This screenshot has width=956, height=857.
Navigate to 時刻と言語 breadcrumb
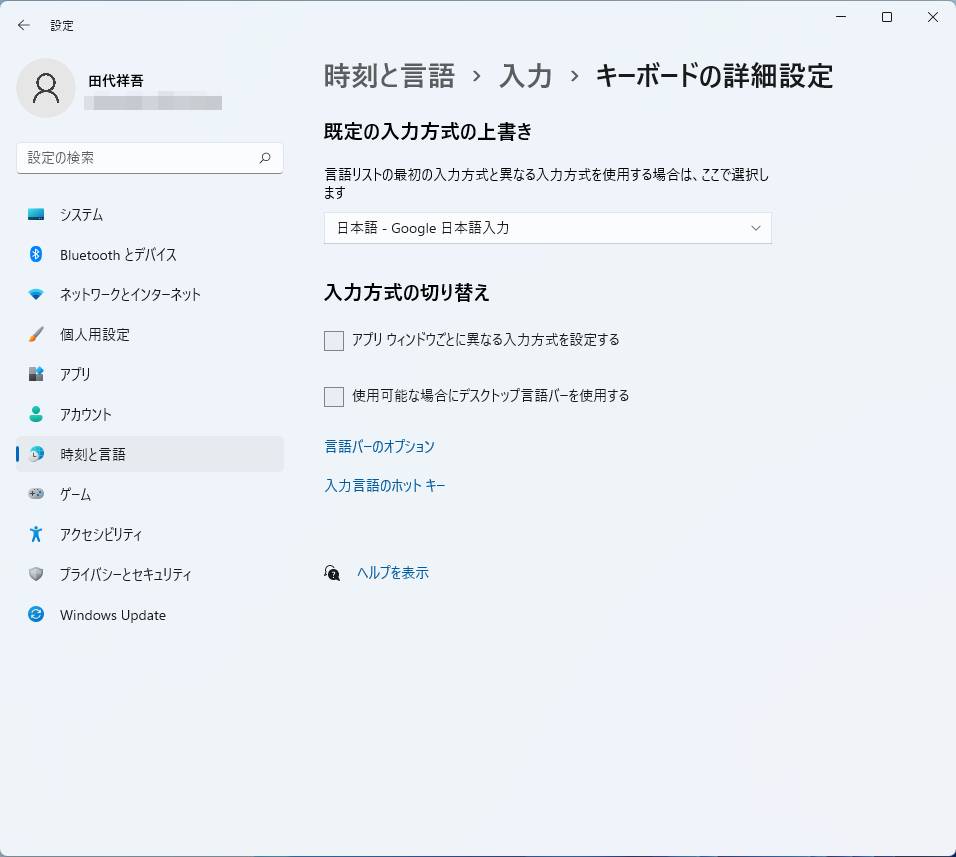[390, 76]
